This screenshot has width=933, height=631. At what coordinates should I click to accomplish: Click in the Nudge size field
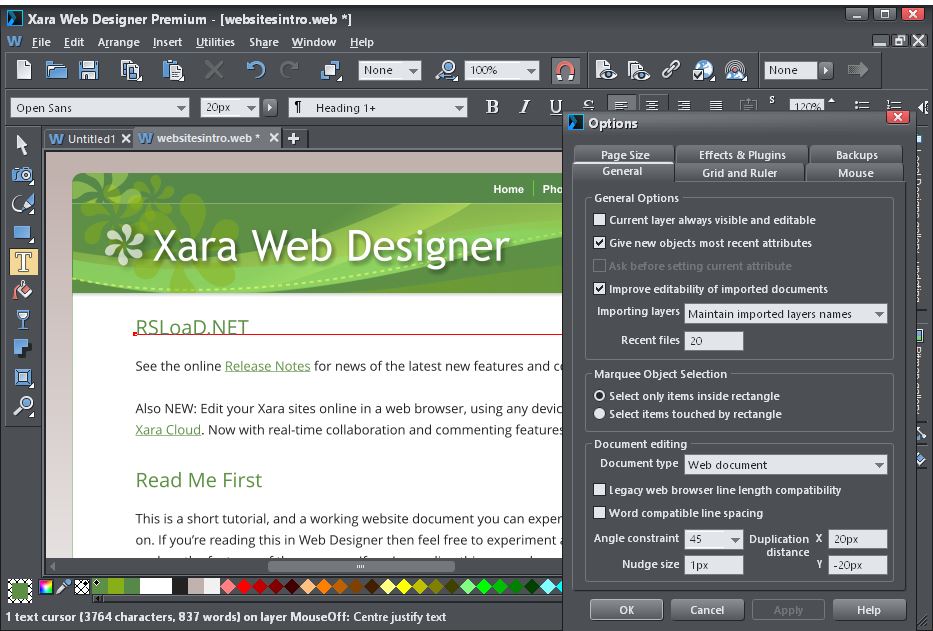coord(713,565)
